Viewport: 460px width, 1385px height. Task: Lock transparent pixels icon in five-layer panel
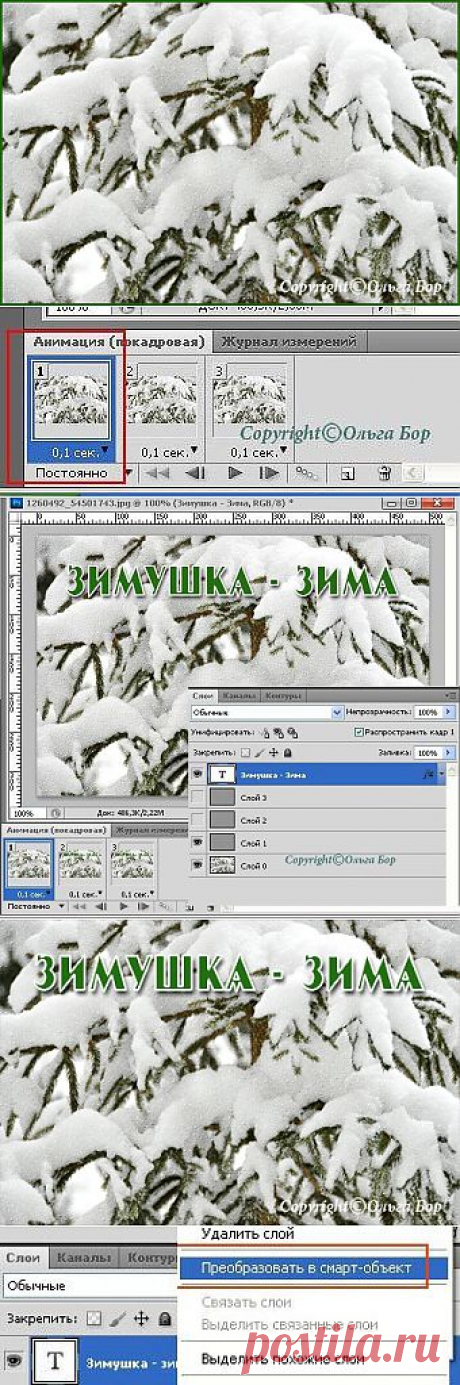coord(245,752)
